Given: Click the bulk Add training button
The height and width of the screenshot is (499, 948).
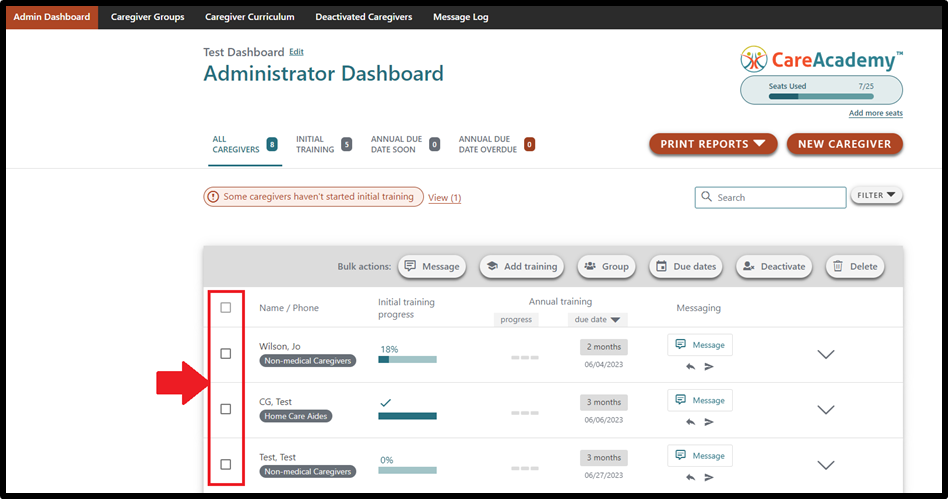Looking at the screenshot, I should pos(521,266).
